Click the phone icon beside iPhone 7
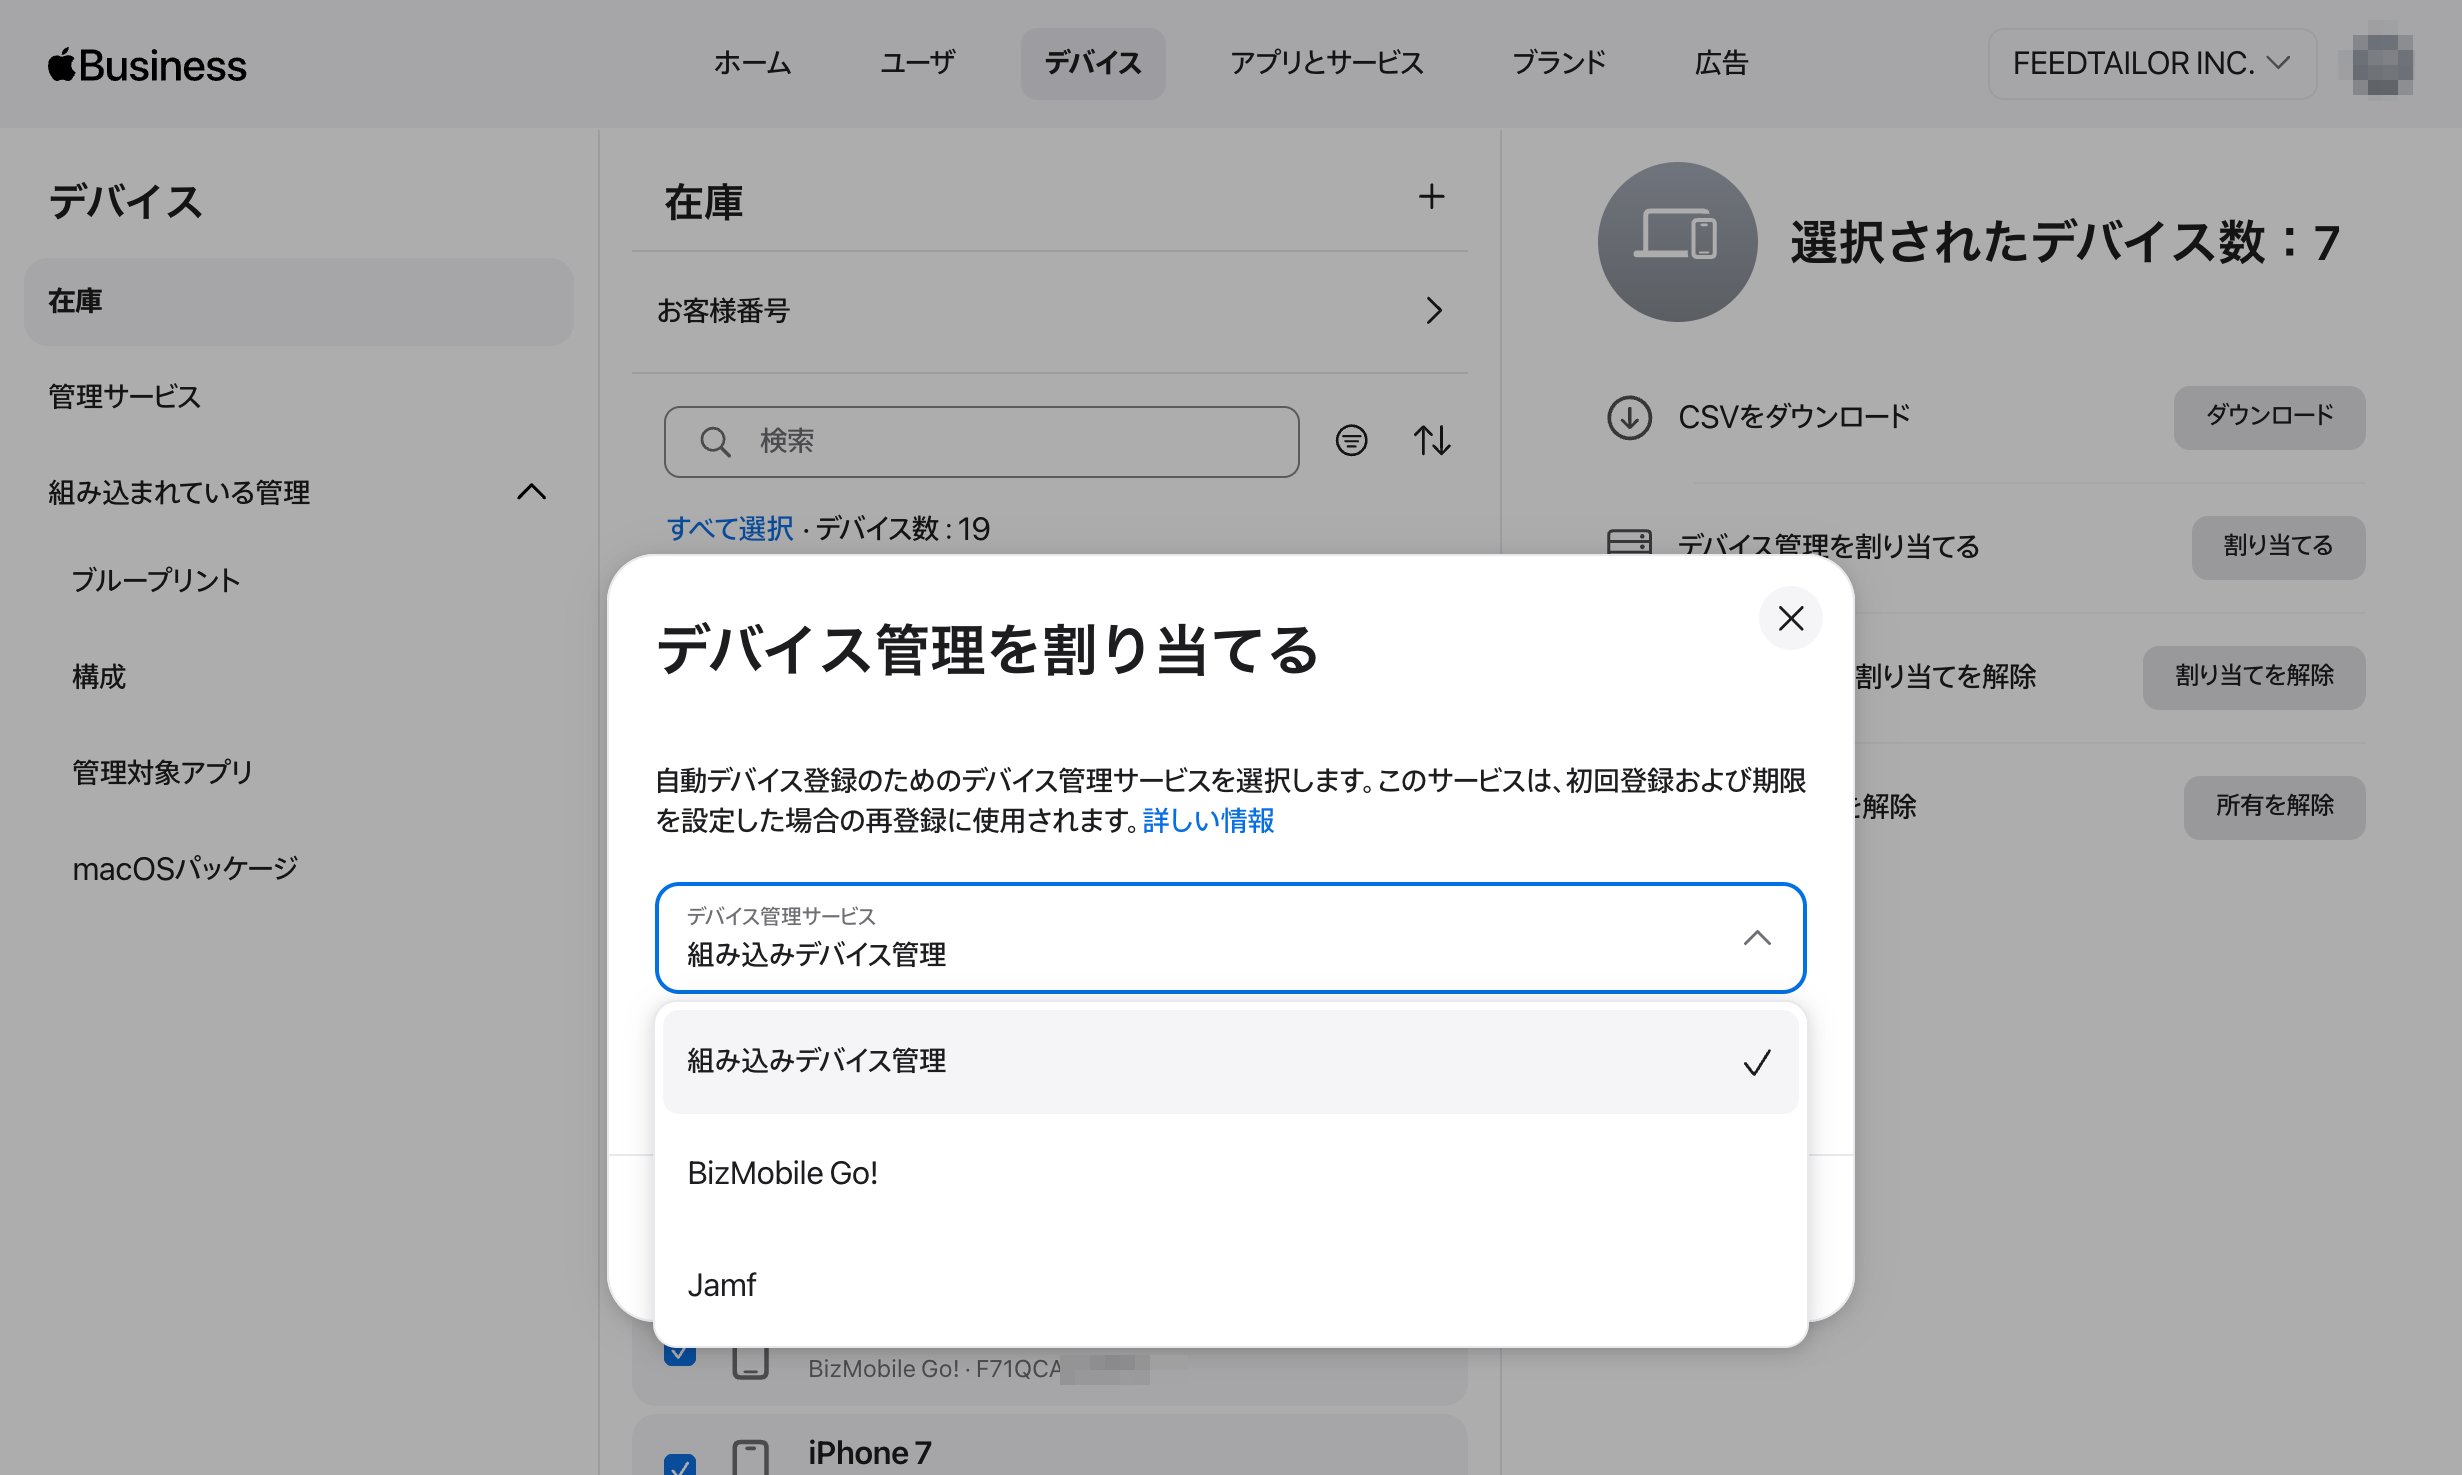 coord(750,1456)
